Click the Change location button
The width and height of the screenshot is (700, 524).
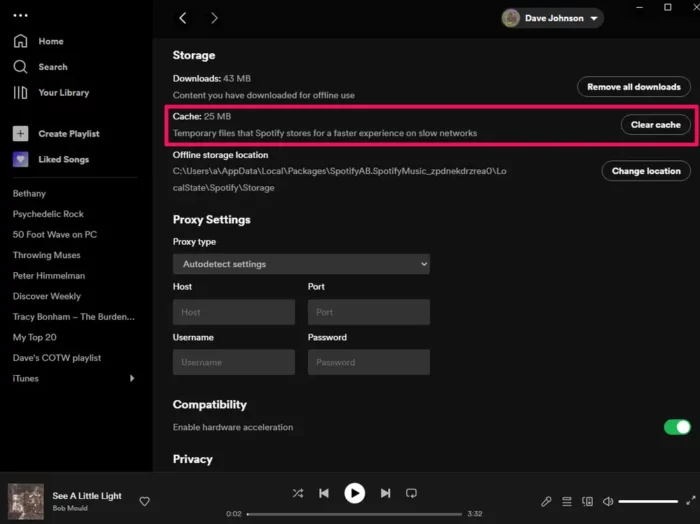[x=646, y=171]
